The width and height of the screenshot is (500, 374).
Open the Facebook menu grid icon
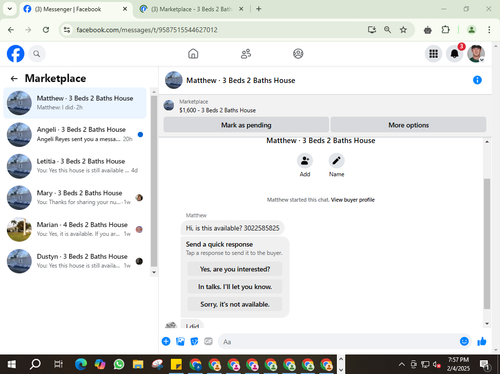click(433, 54)
